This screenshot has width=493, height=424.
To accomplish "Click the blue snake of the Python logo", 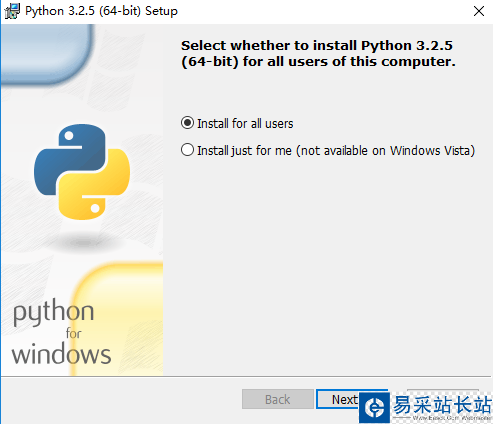I will point(72,157).
